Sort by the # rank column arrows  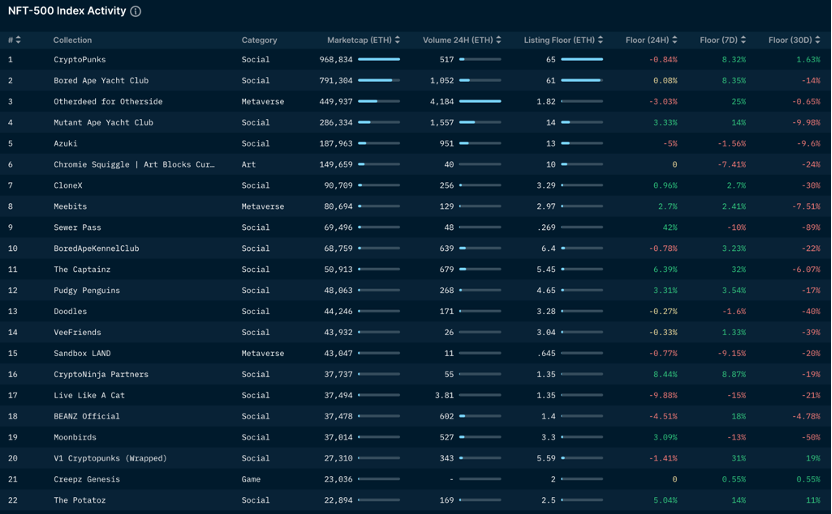tap(18, 40)
